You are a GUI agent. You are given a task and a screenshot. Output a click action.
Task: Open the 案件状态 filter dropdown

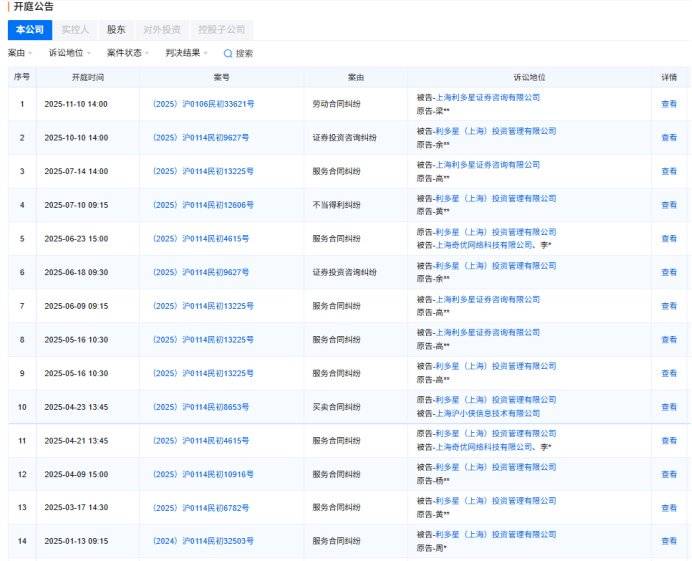(x=128, y=53)
